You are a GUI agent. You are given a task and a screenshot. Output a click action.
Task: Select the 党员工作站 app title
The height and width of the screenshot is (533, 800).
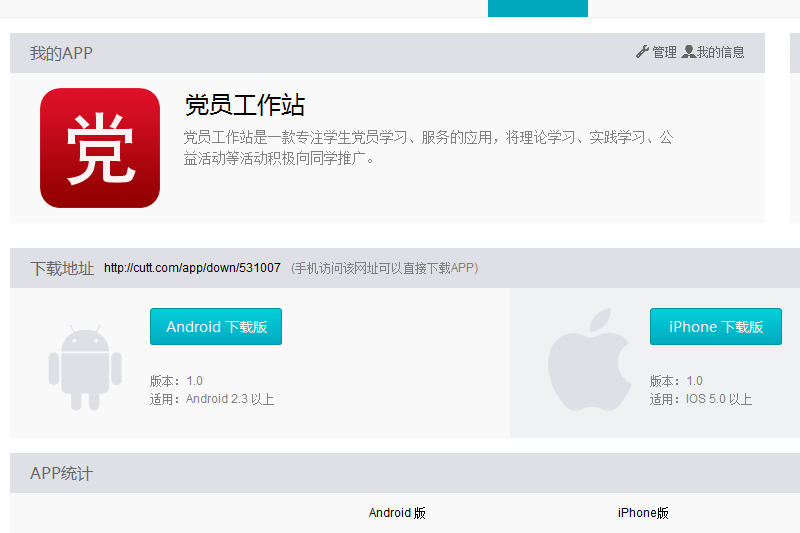[x=245, y=105]
